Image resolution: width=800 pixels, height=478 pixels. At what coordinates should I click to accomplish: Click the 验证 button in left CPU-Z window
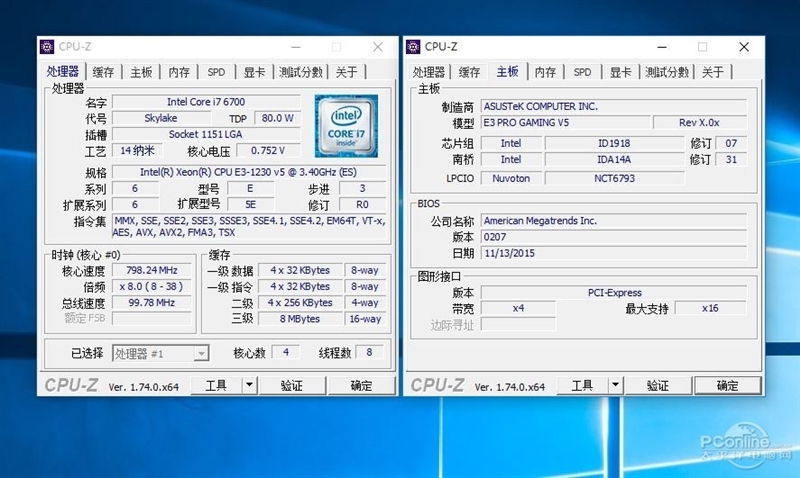292,385
